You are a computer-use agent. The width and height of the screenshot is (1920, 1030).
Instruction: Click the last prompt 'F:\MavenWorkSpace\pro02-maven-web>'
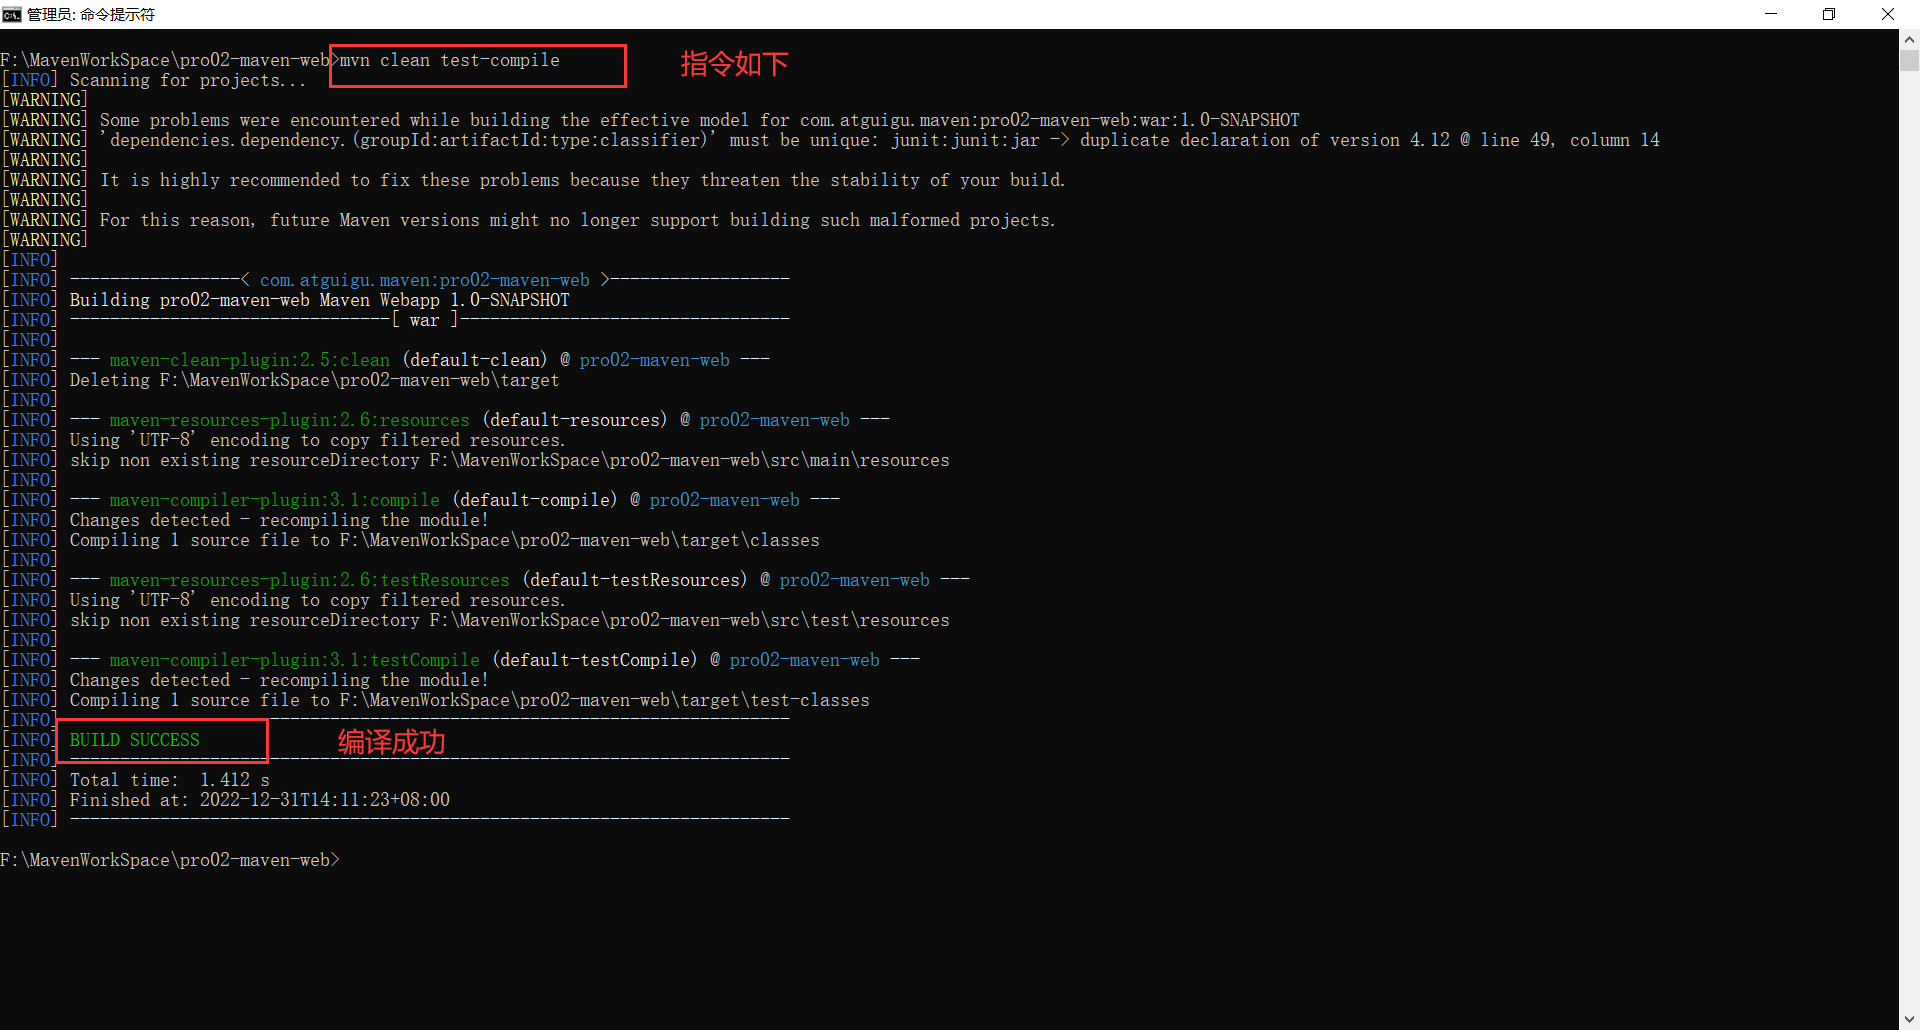(170, 860)
